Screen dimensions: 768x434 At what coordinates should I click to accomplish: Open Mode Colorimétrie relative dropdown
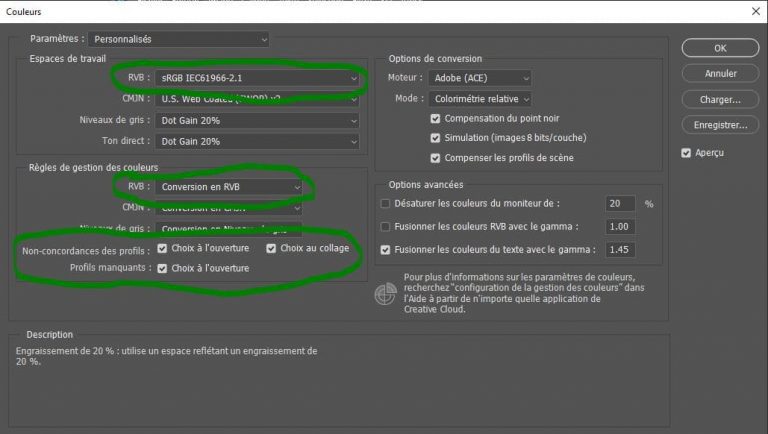[480, 99]
